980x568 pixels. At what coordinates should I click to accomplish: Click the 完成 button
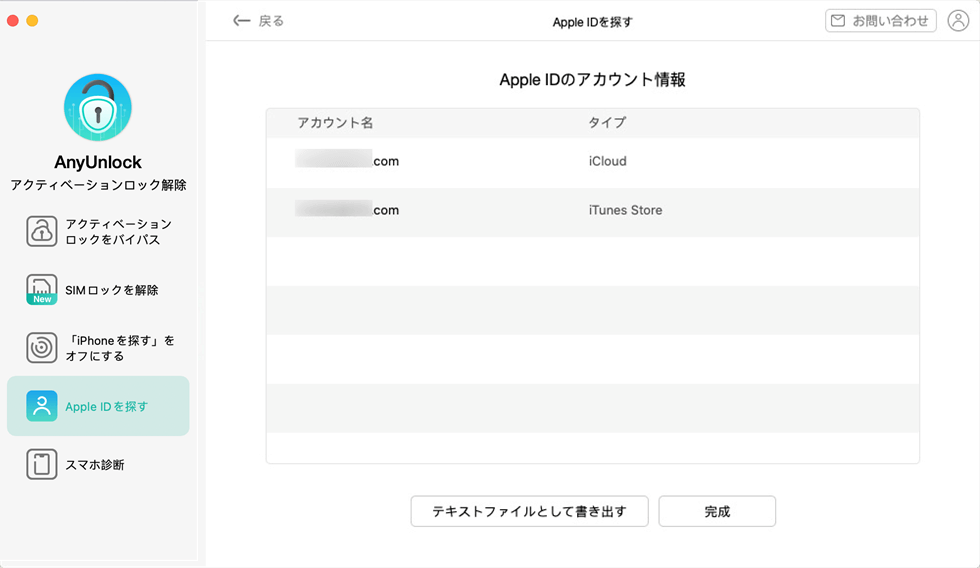coord(717,511)
